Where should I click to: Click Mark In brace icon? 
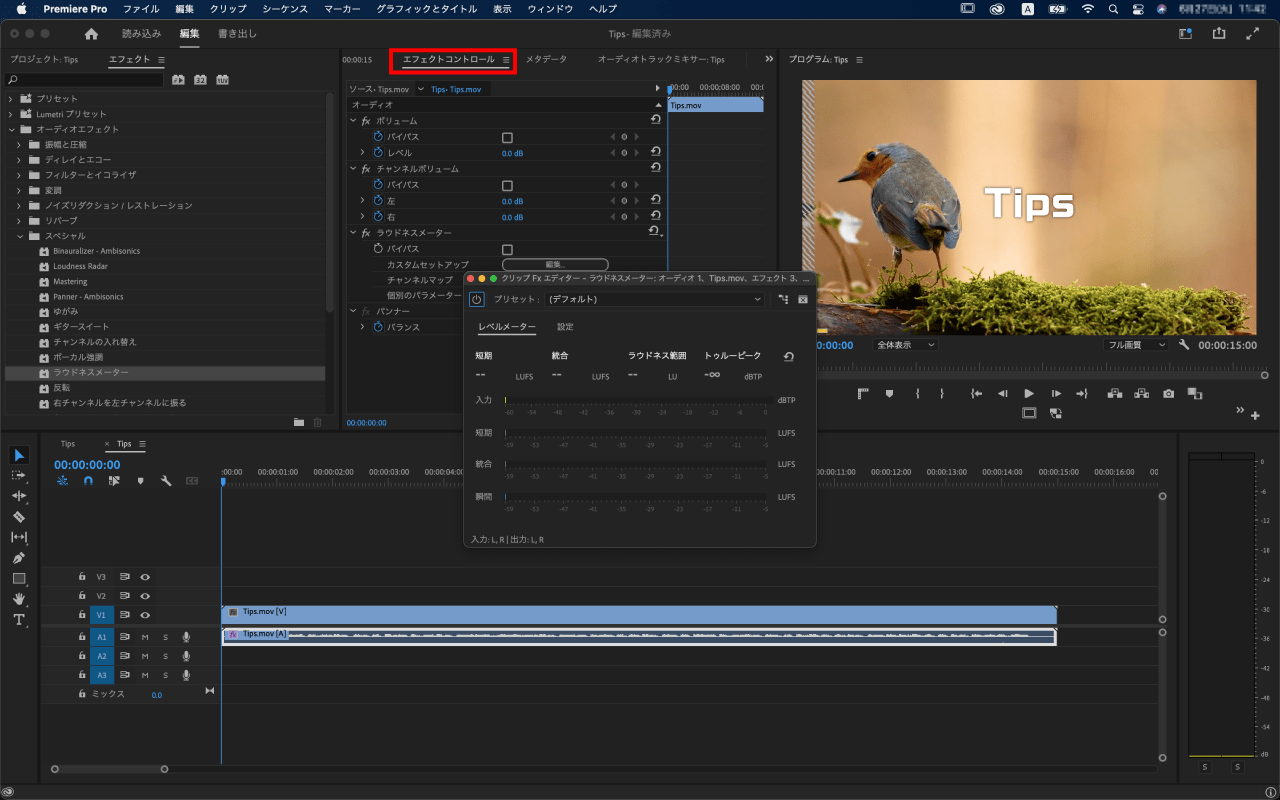click(917, 394)
